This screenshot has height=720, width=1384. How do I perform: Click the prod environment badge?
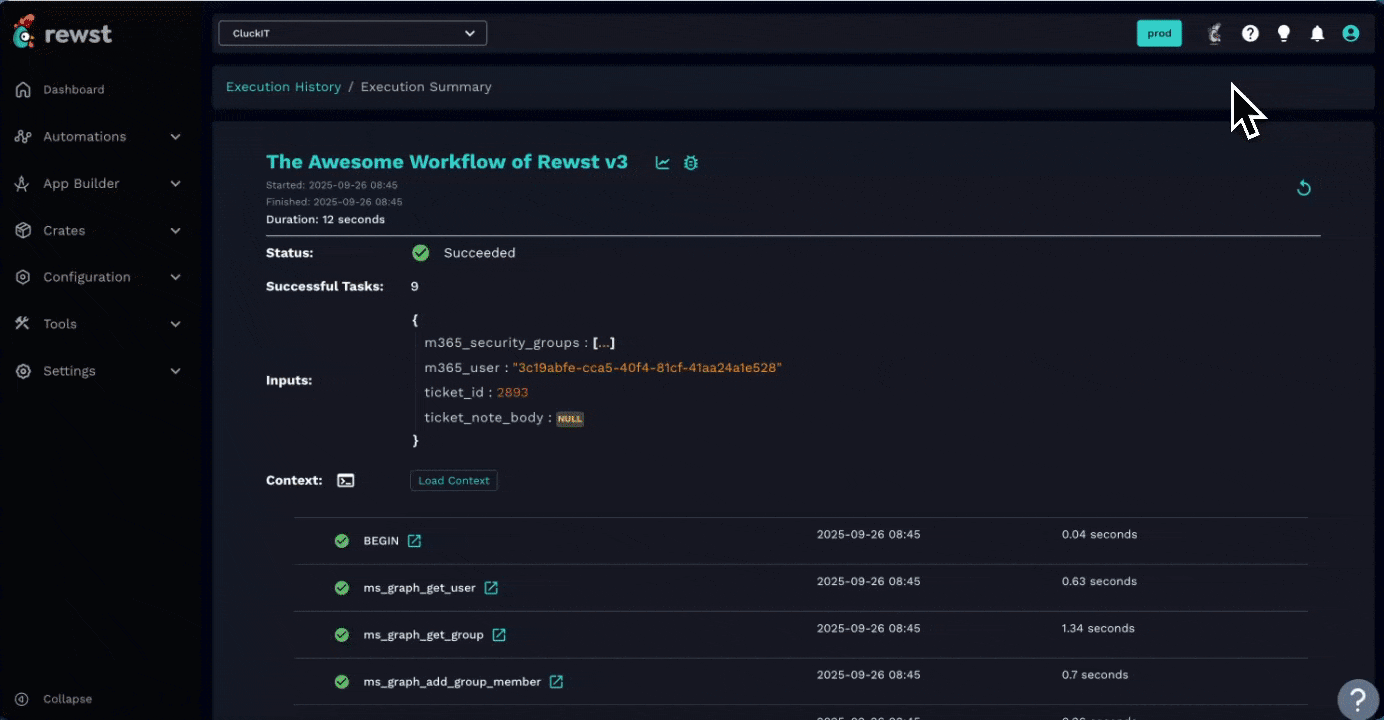[x=1159, y=33]
